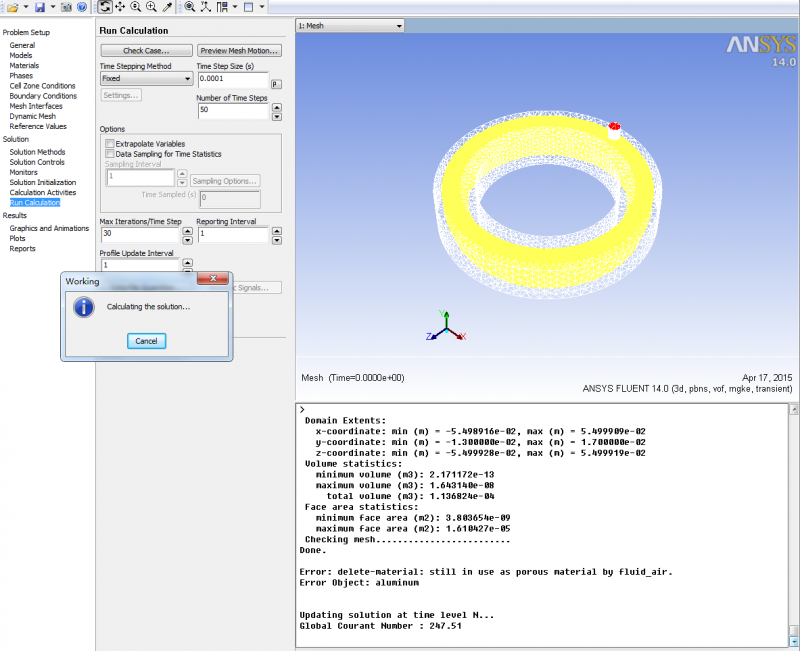Open the Phases tree item
The width and height of the screenshot is (800, 651).
click(x=21, y=76)
